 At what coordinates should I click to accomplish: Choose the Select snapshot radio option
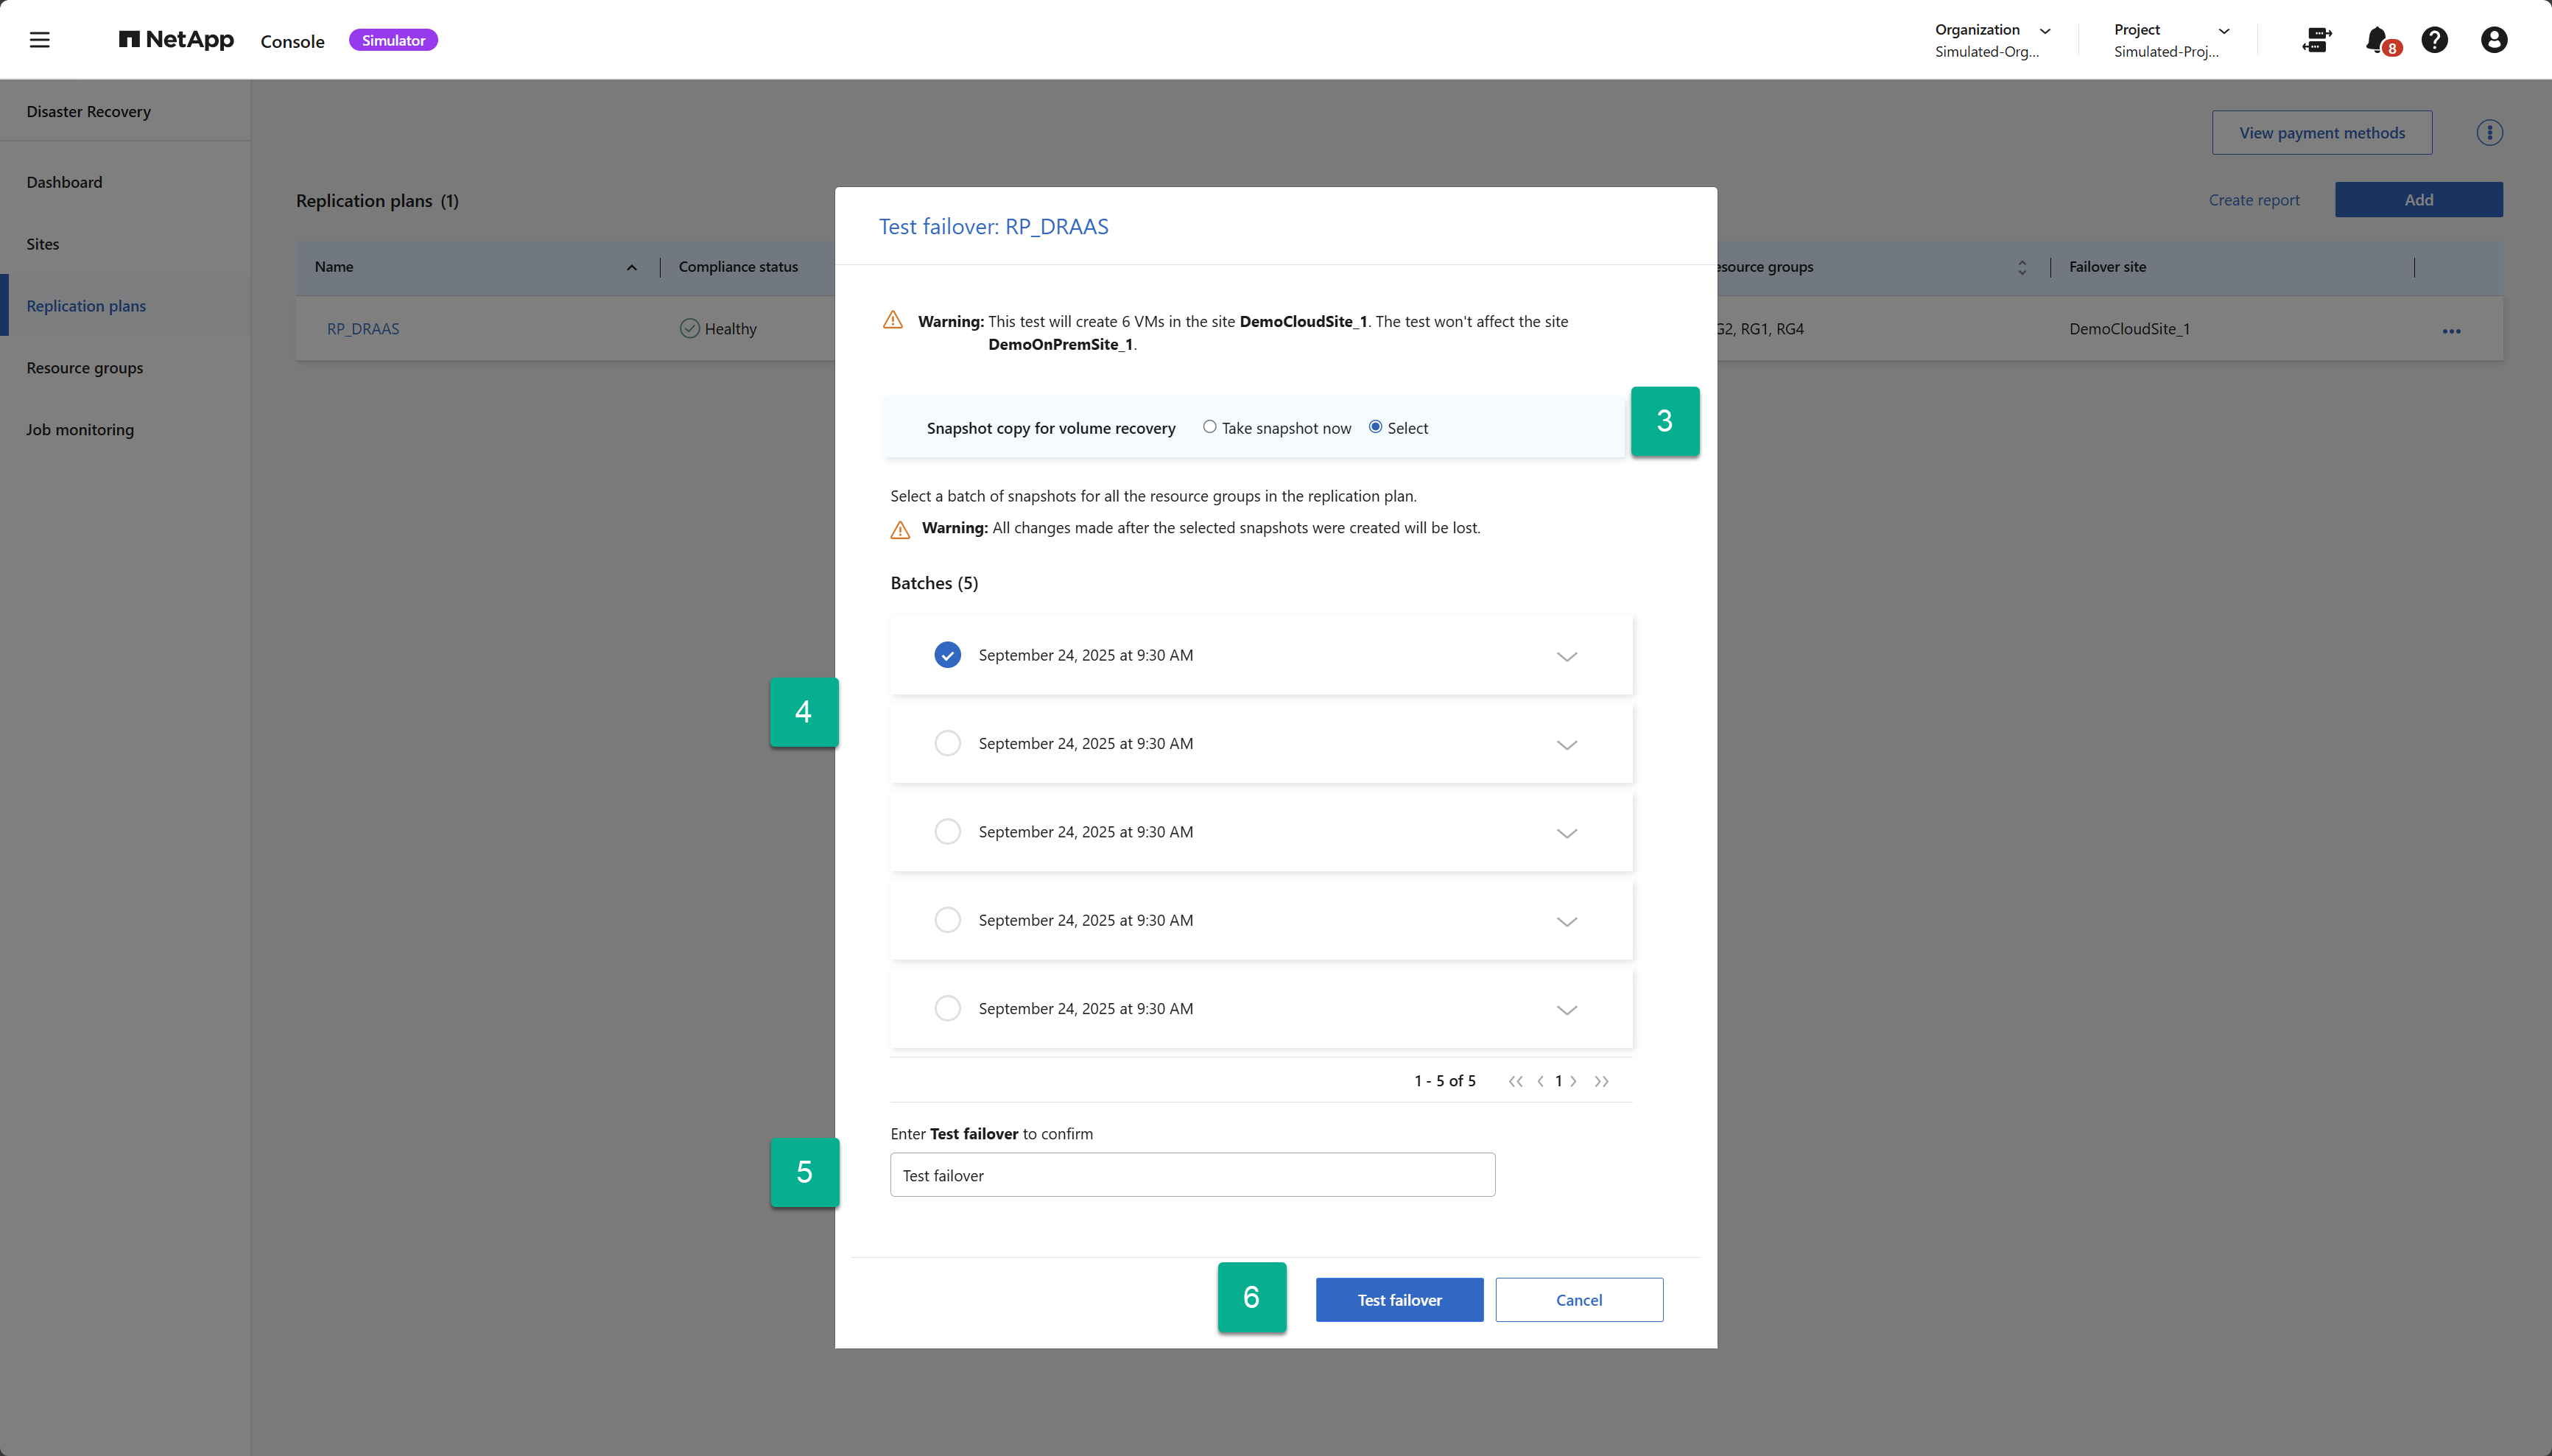coord(1375,427)
